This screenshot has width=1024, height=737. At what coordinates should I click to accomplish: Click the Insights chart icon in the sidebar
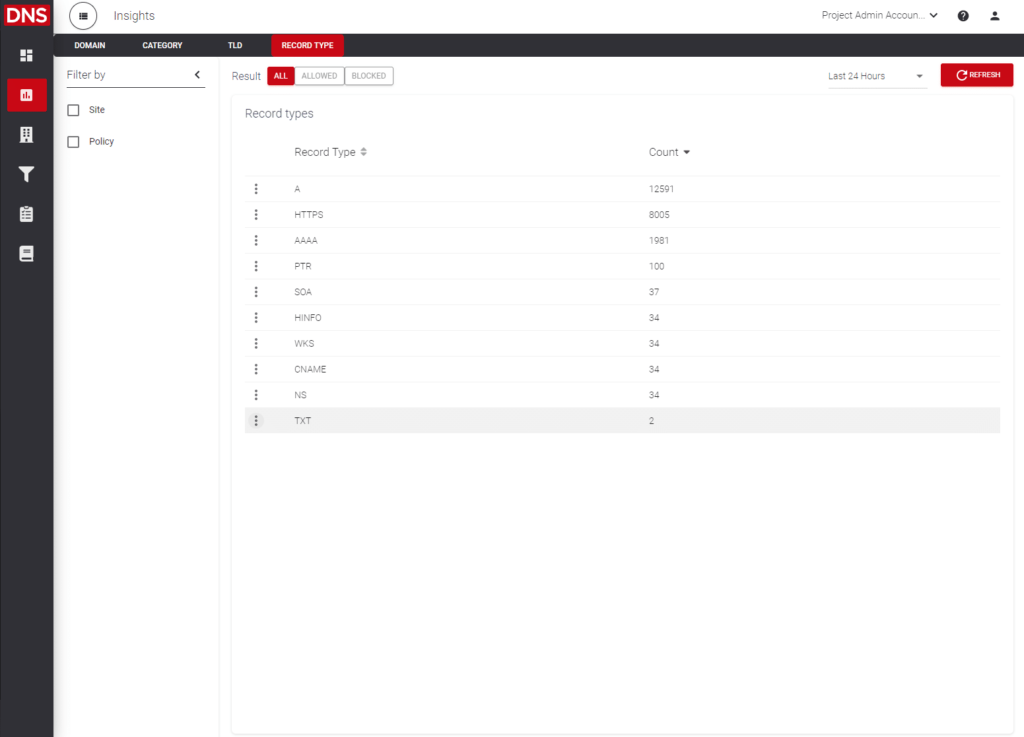26,95
